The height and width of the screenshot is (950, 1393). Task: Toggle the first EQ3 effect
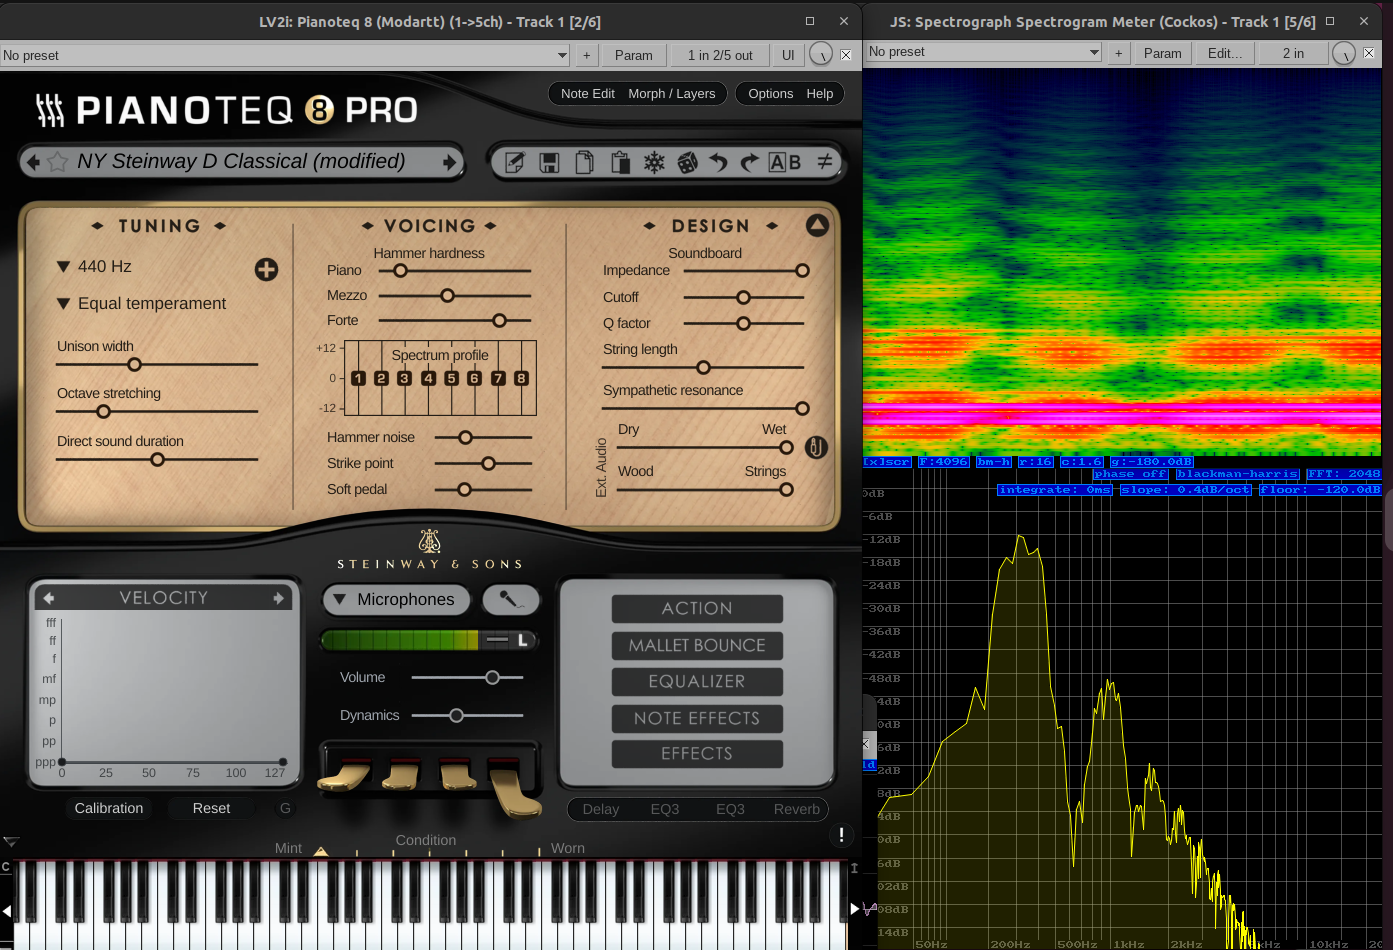point(665,809)
